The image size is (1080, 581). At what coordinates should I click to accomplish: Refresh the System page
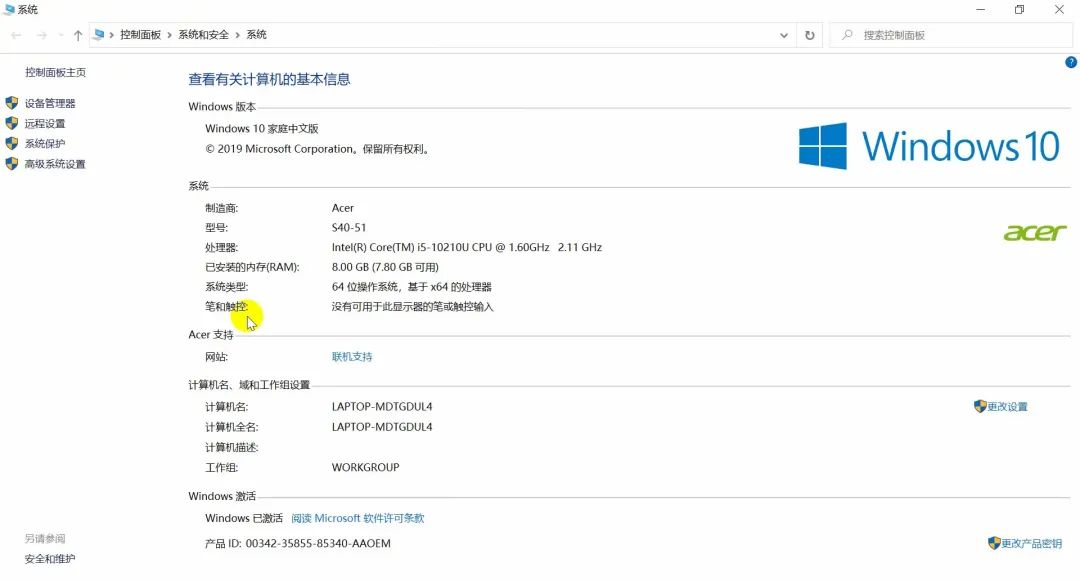(x=809, y=35)
